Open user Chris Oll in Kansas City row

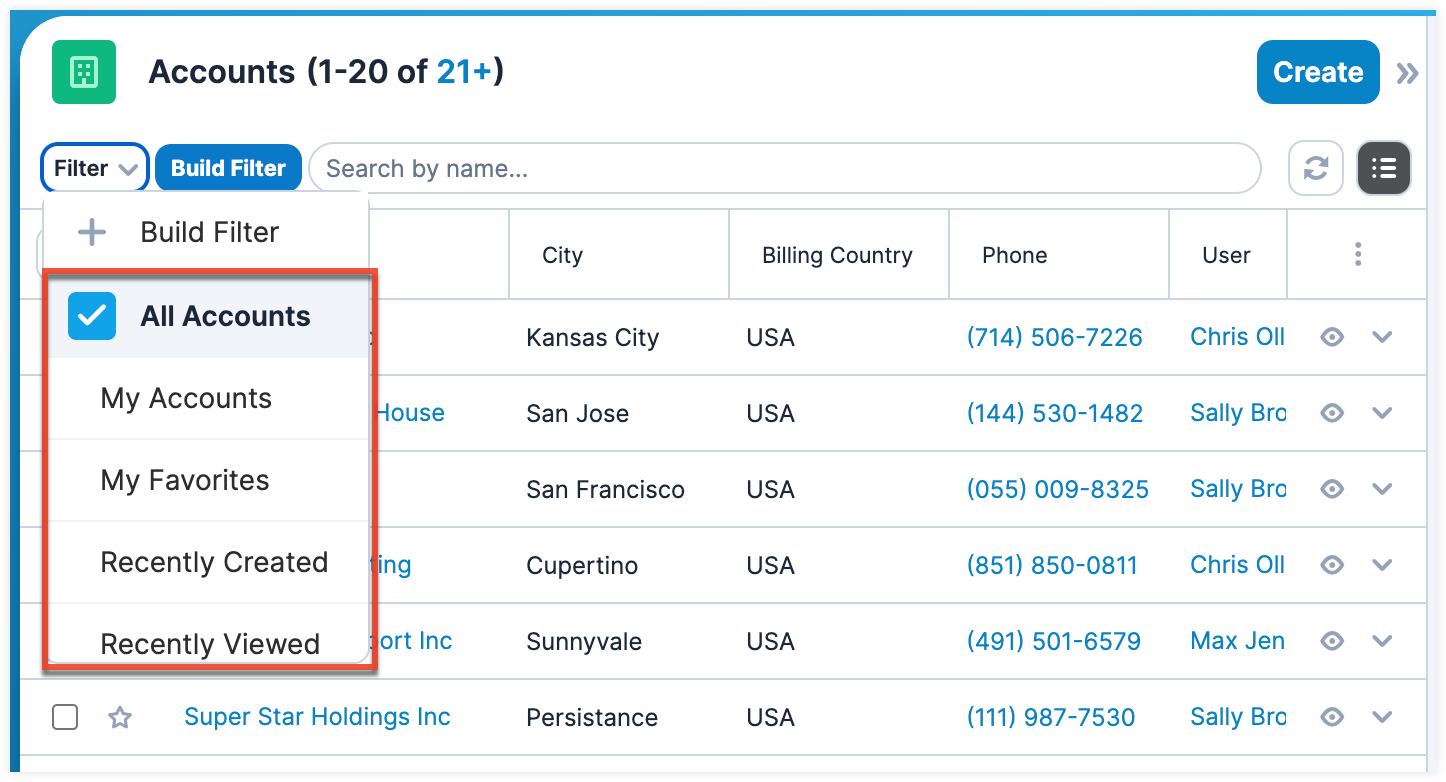click(1237, 337)
